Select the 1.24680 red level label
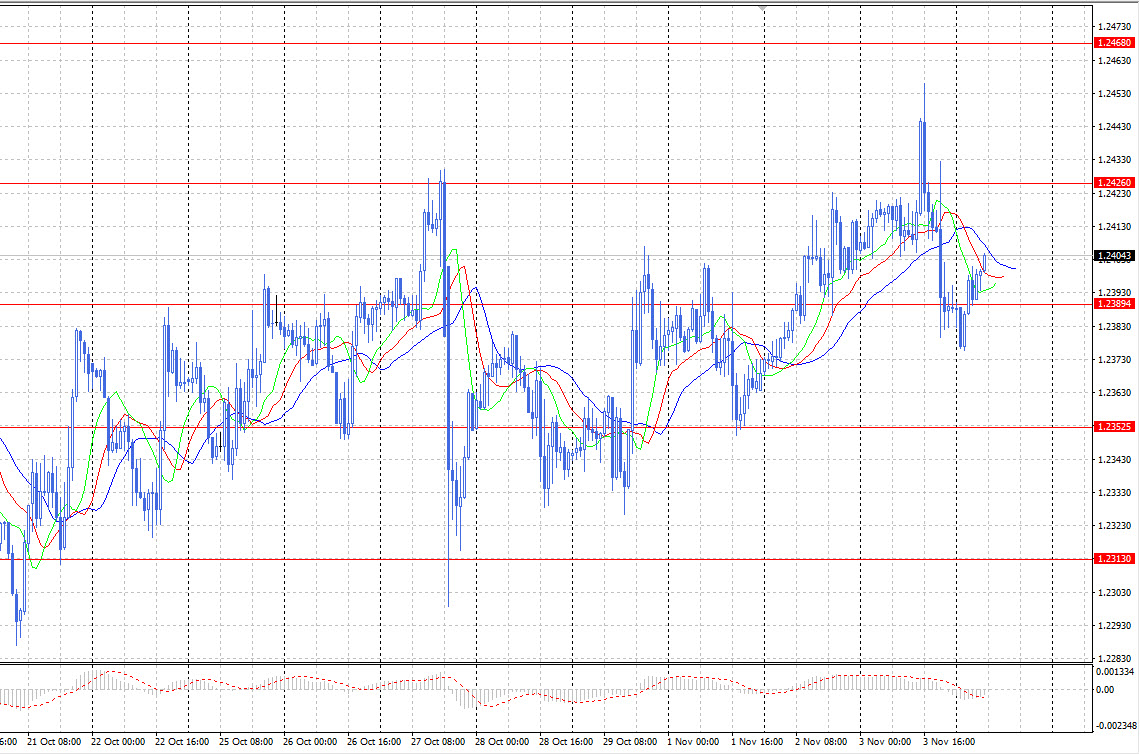This screenshot has width=1140, height=754. pos(1114,44)
